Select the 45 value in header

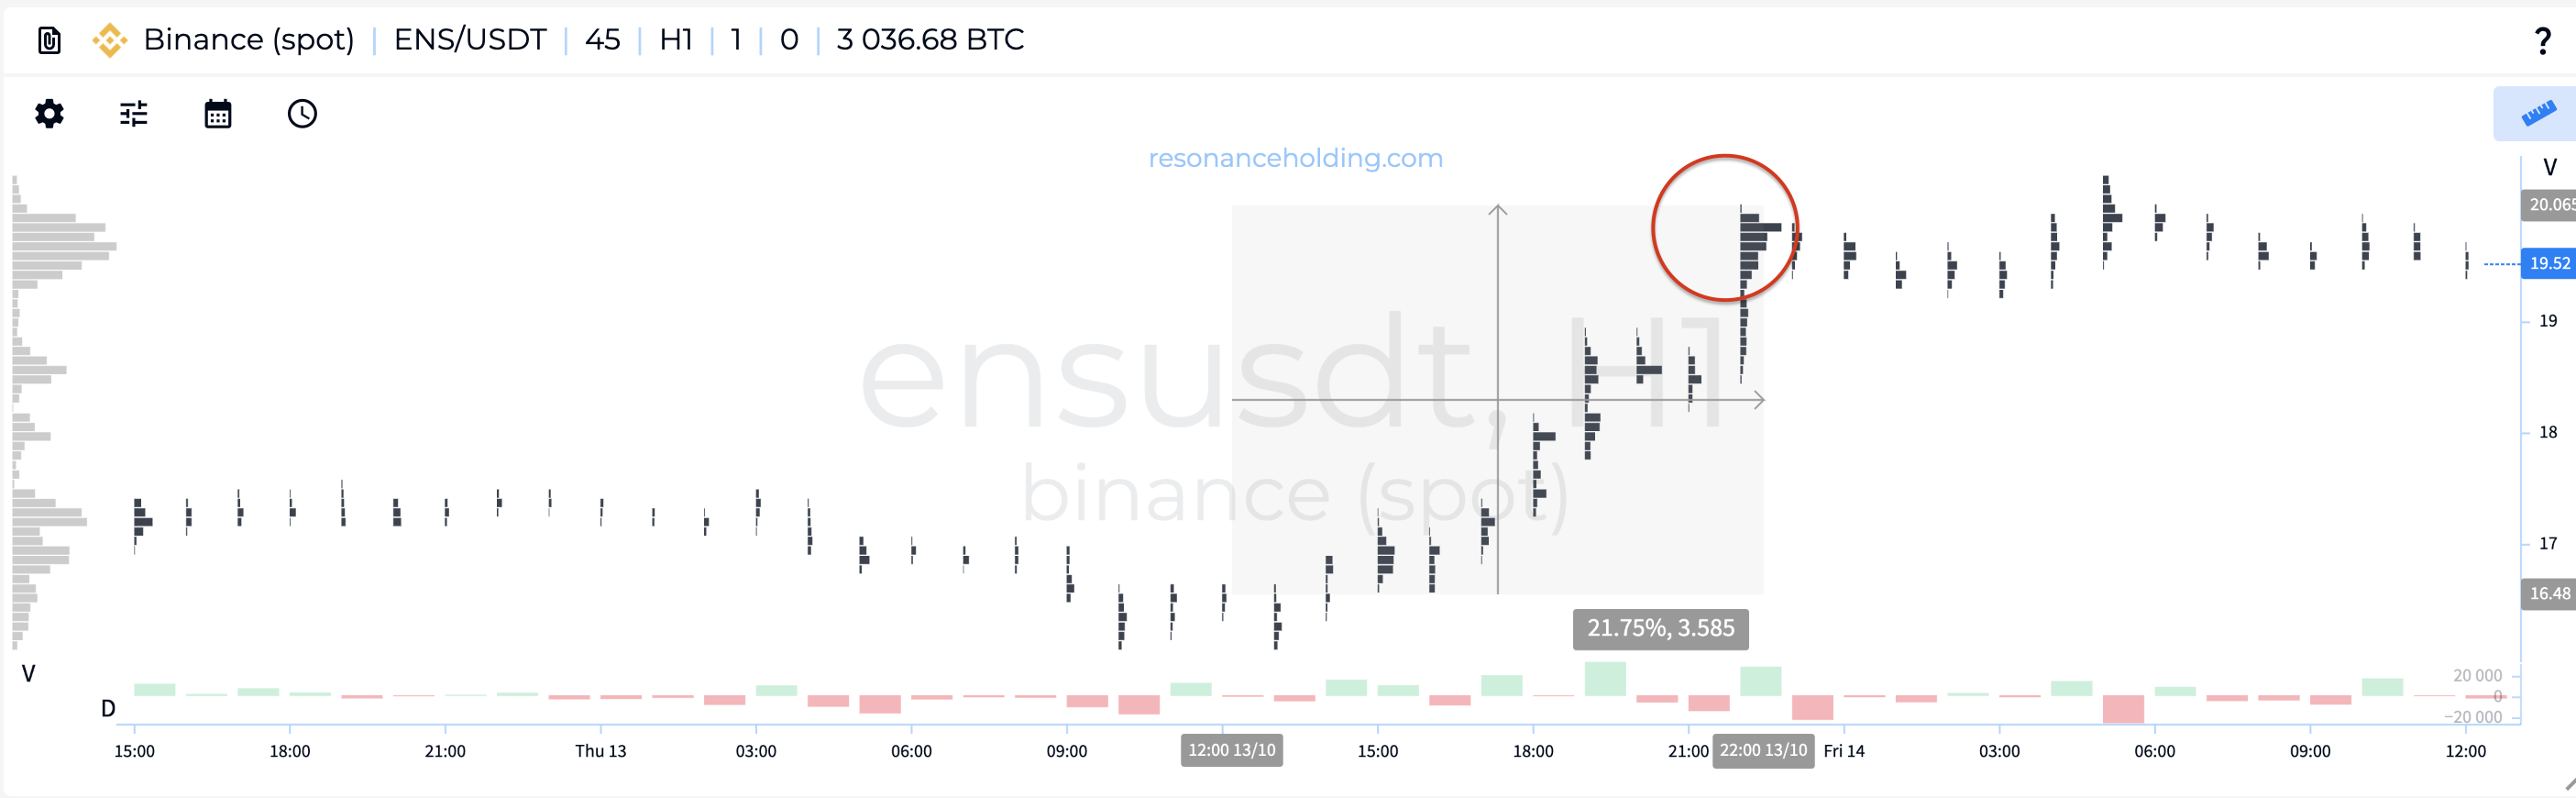pos(602,40)
